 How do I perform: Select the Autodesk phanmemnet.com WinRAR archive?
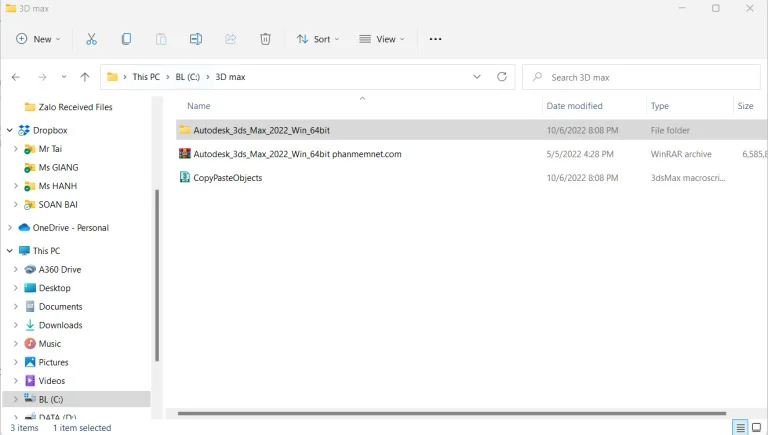pyautogui.click(x=297, y=154)
